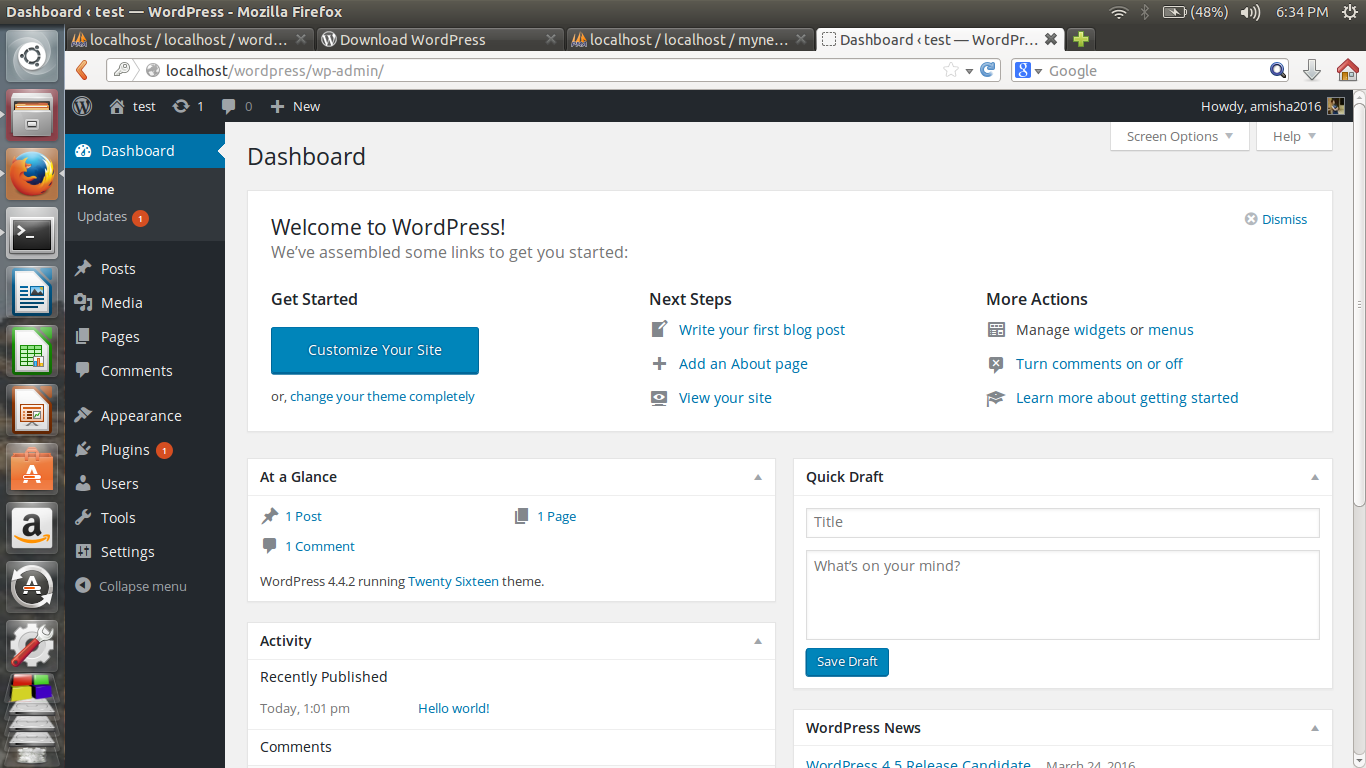Open comments bubble icon in admin bar
The height and width of the screenshot is (768, 1366).
click(229, 106)
